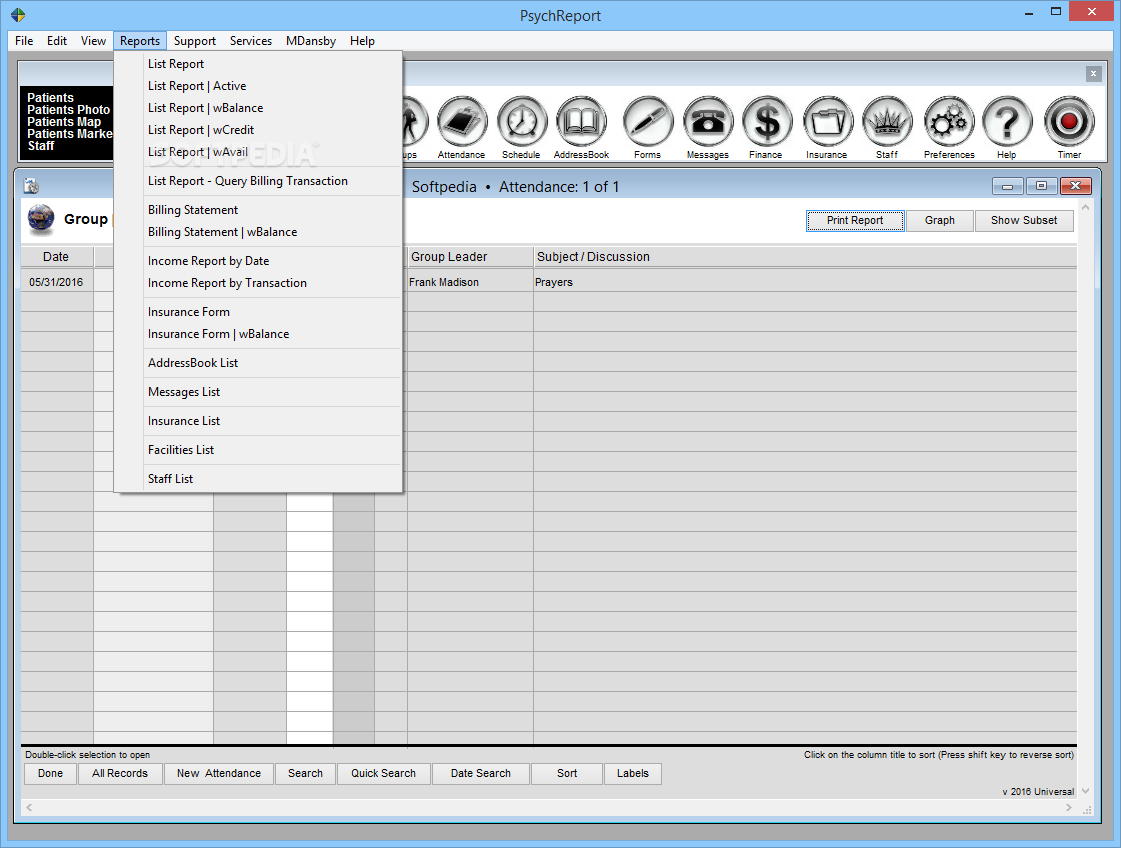Open the Attendance toolbar icon
1121x848 pixels.
[x=462, y=122]
